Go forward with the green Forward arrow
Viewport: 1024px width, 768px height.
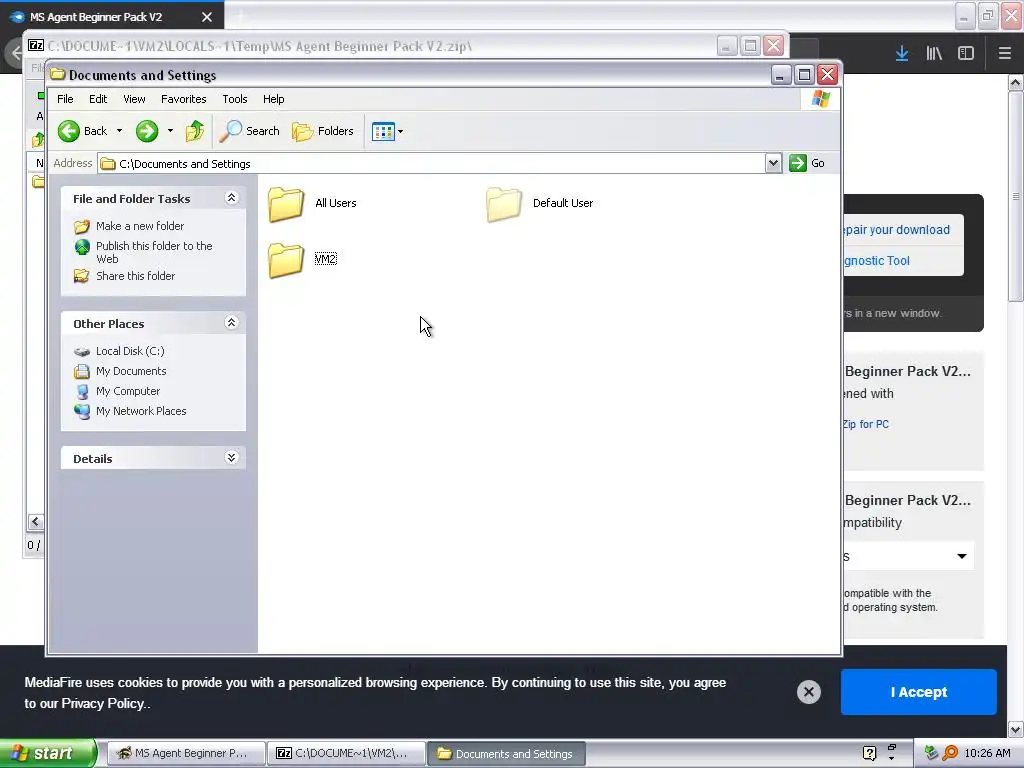[147, 131]
